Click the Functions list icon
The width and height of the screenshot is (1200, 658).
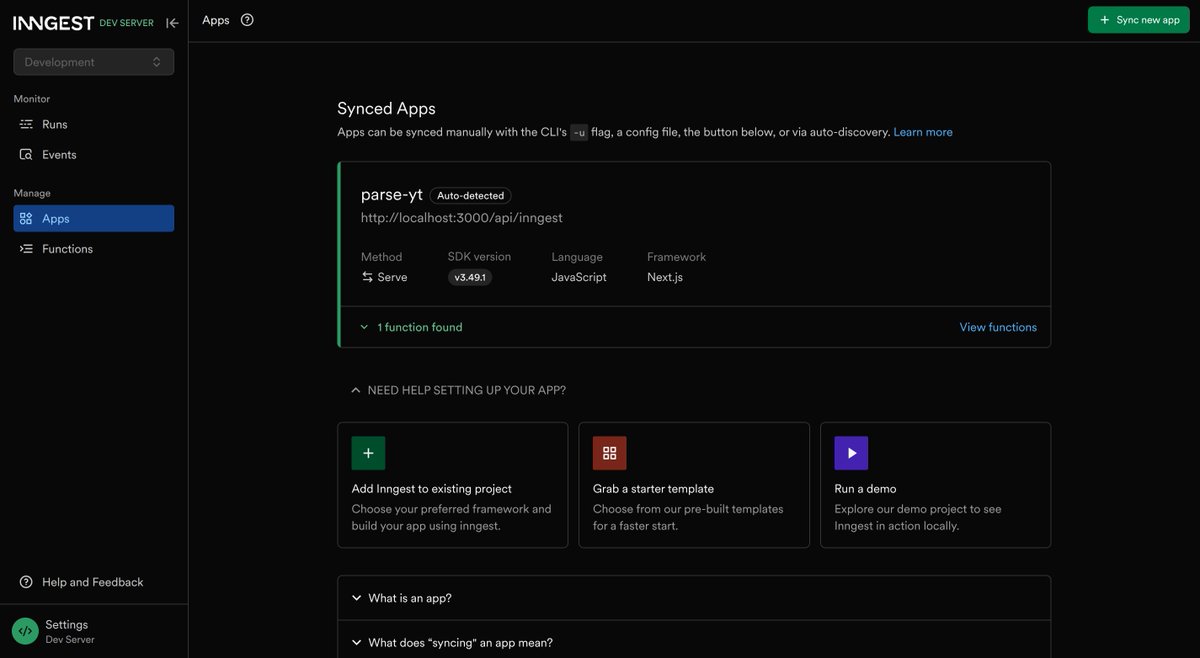[x=26, y=249]
